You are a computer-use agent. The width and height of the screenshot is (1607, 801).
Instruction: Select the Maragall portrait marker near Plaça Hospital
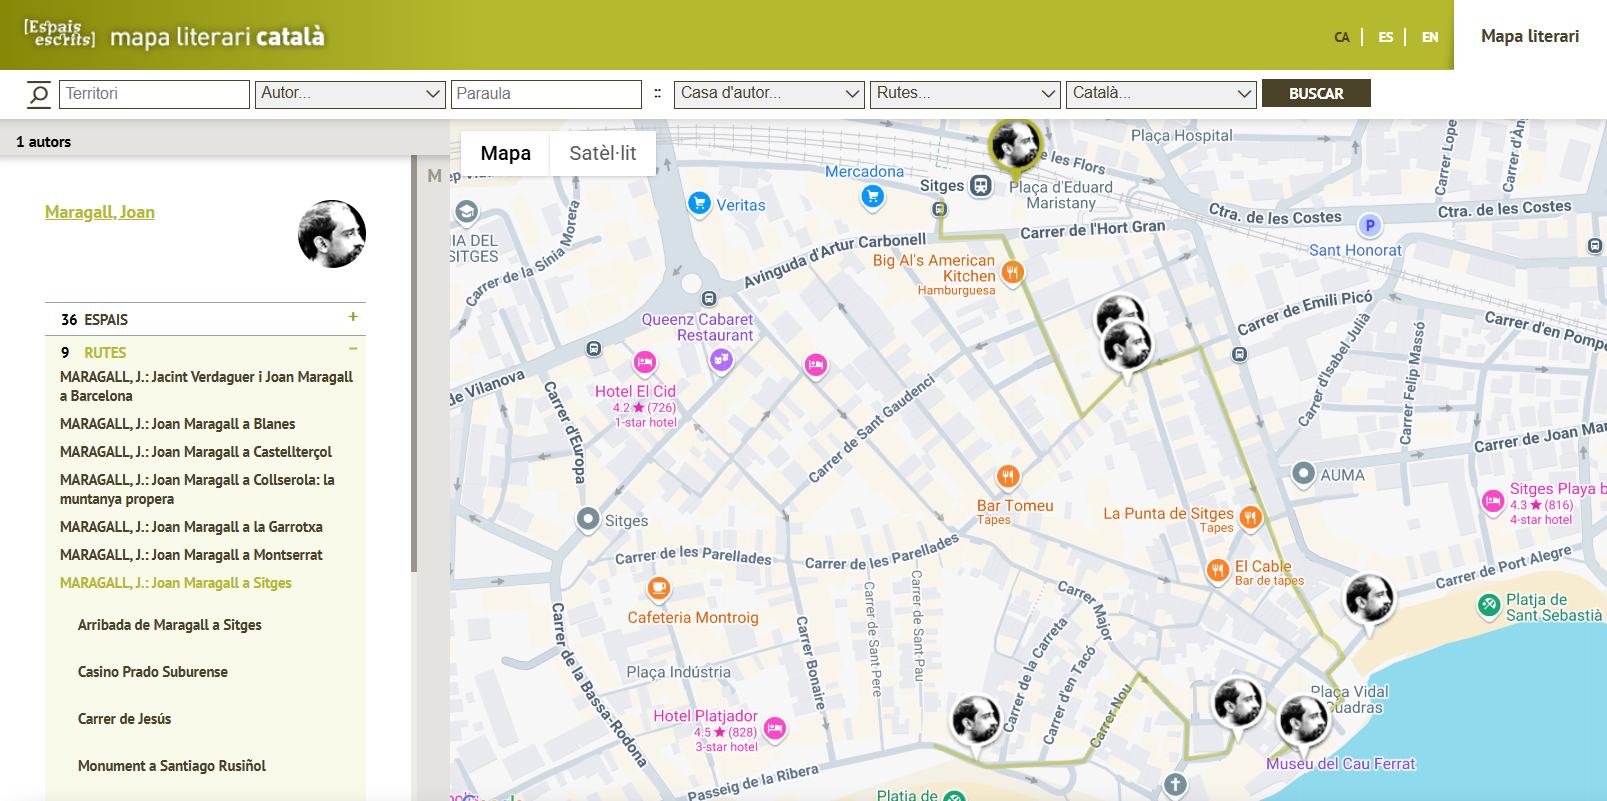pyautogui.click(x=1015, y=144)
